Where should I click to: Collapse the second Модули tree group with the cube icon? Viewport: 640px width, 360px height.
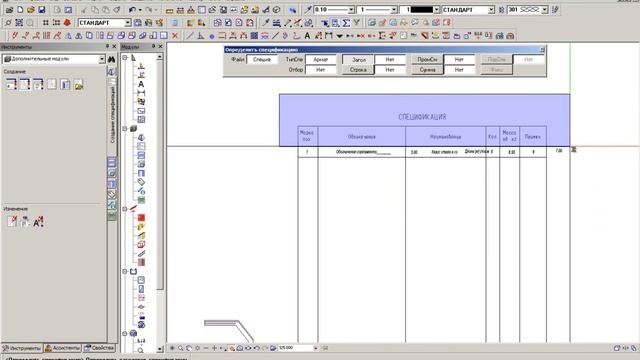(x=125, y=129)
